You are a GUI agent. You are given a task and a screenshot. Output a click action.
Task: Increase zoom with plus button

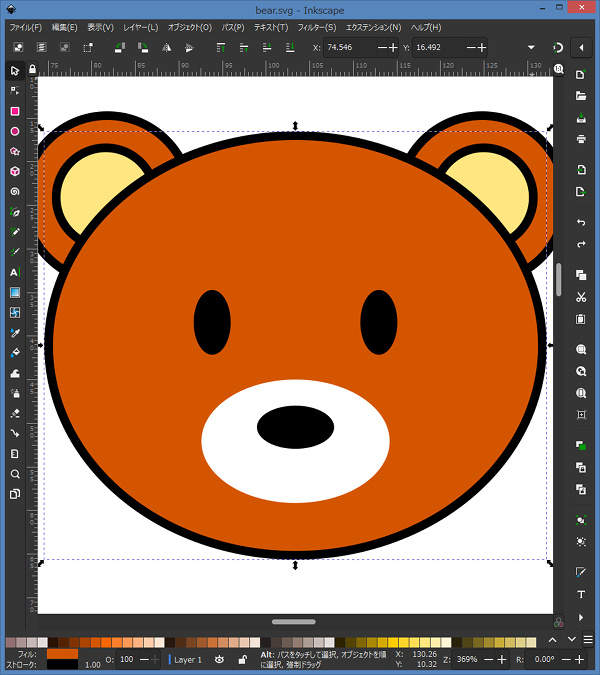pos(501,660)
